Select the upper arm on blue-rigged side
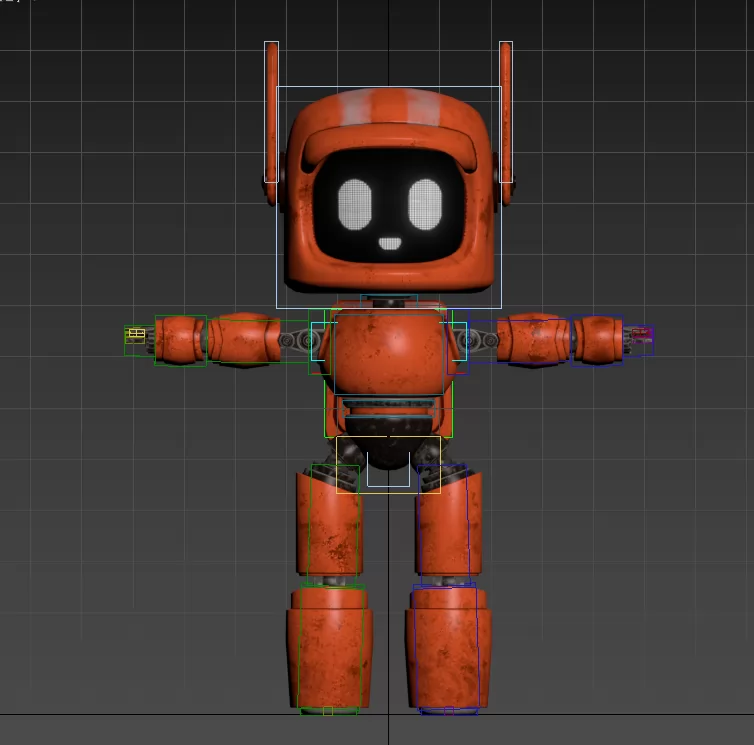Image resolution: width=754 pixels, height=745 pixels. (x=533, y=341)
